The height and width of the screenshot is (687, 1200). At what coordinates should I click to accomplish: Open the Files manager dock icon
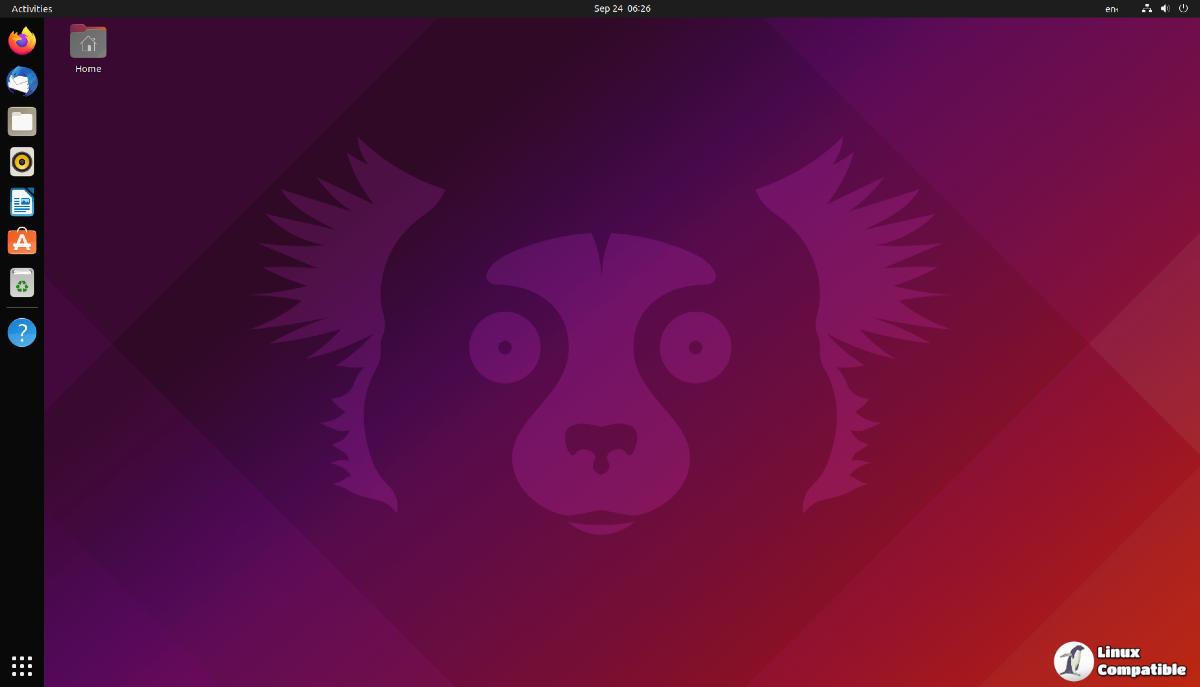point(22,122)
